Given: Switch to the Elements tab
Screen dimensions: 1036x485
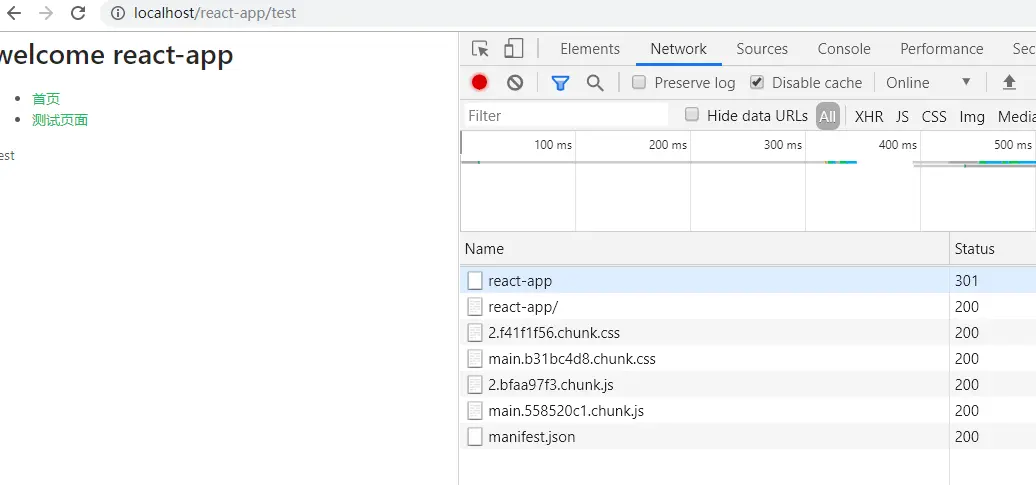Looking at the screenshot, I should tap(590, 49).
